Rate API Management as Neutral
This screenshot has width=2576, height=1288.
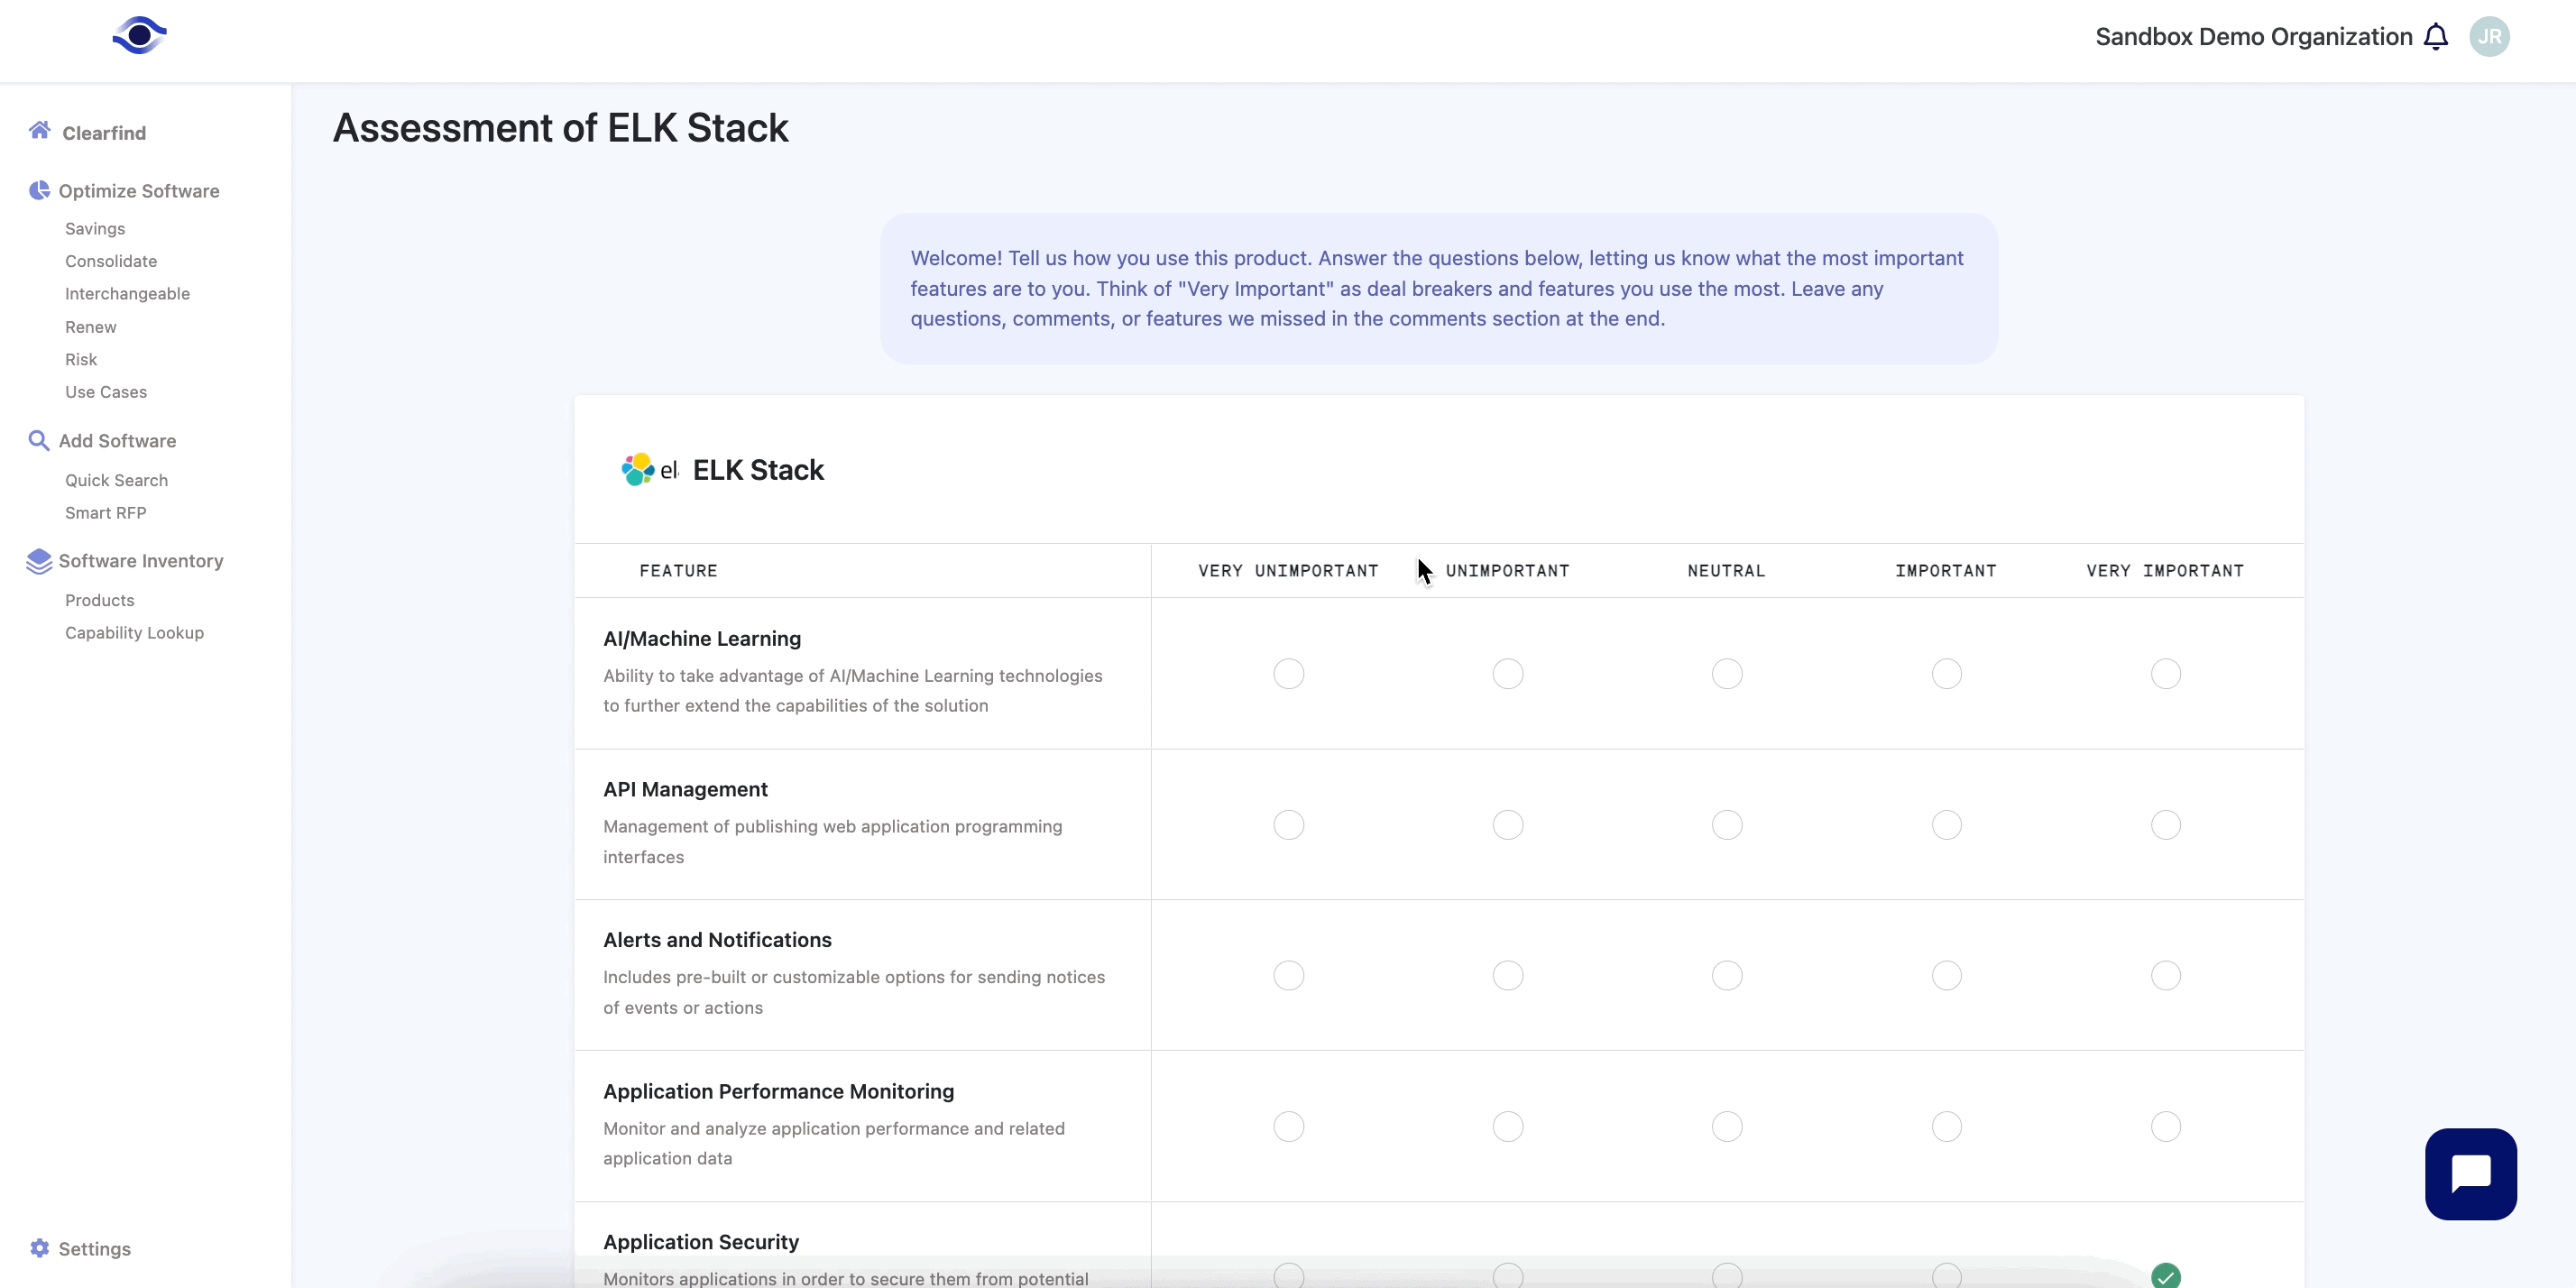tap(1727, 825)
